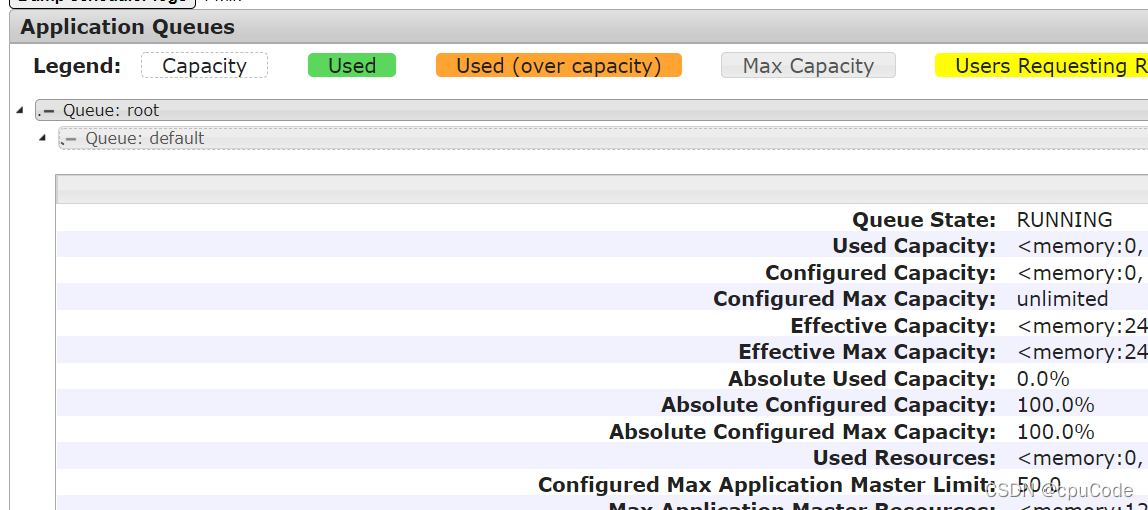
Task: Click the Configured Capacity: label
Action: pos(881,272)
